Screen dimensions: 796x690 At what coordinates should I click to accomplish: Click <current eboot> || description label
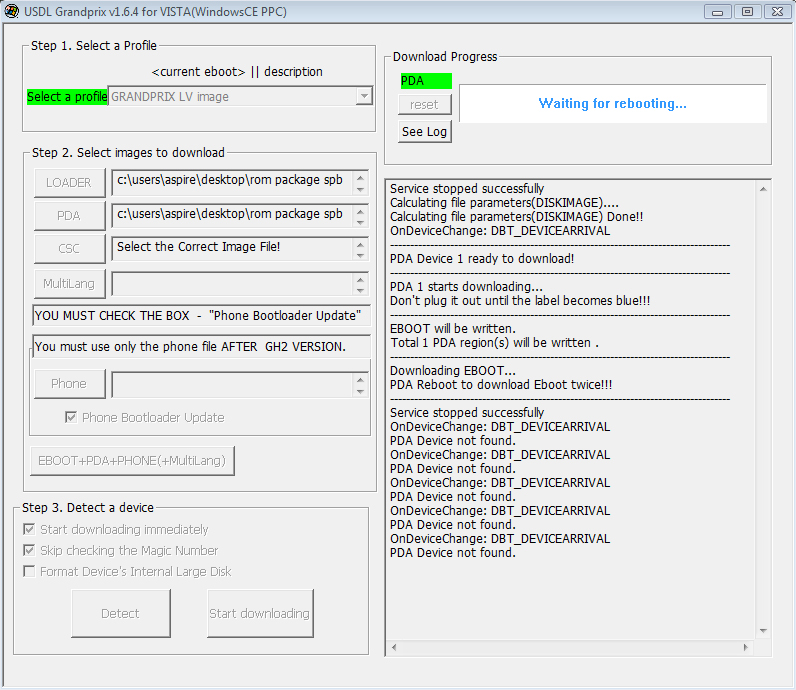pyautogui.click(x=237, y=72)
